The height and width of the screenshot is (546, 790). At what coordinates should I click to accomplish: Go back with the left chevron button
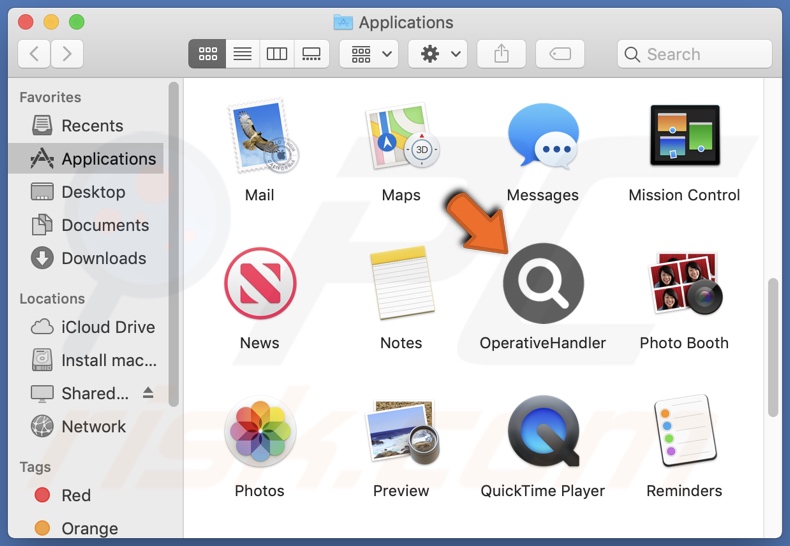[x=34, y=53]
